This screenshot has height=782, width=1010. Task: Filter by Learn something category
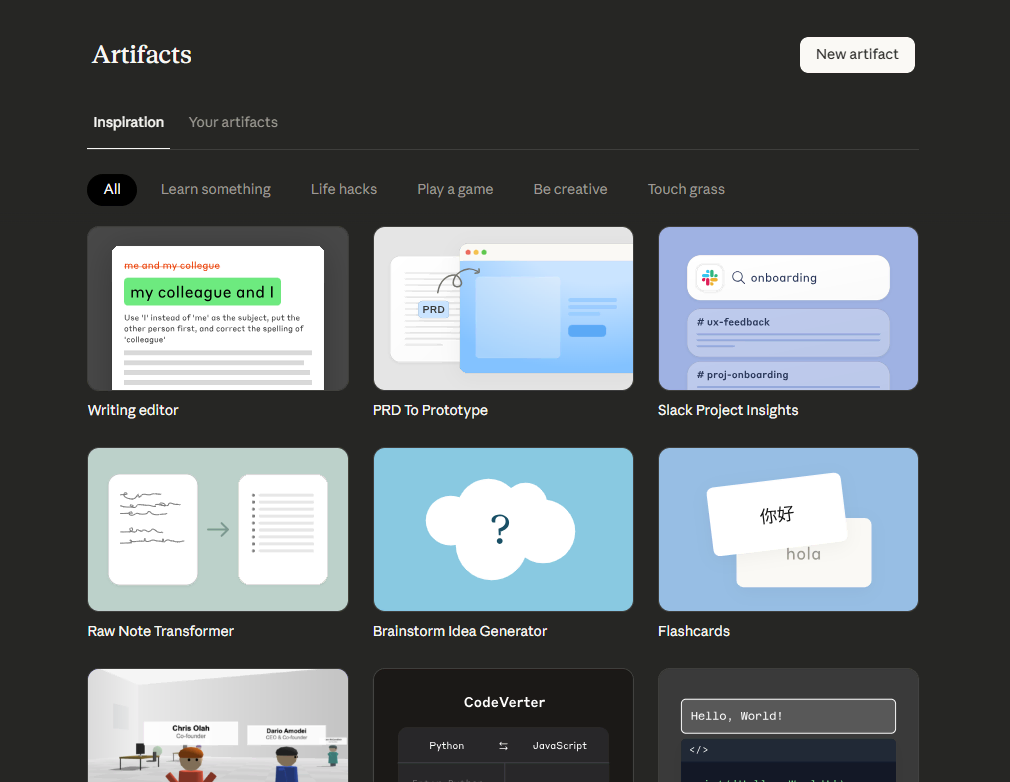pos(216,189)
